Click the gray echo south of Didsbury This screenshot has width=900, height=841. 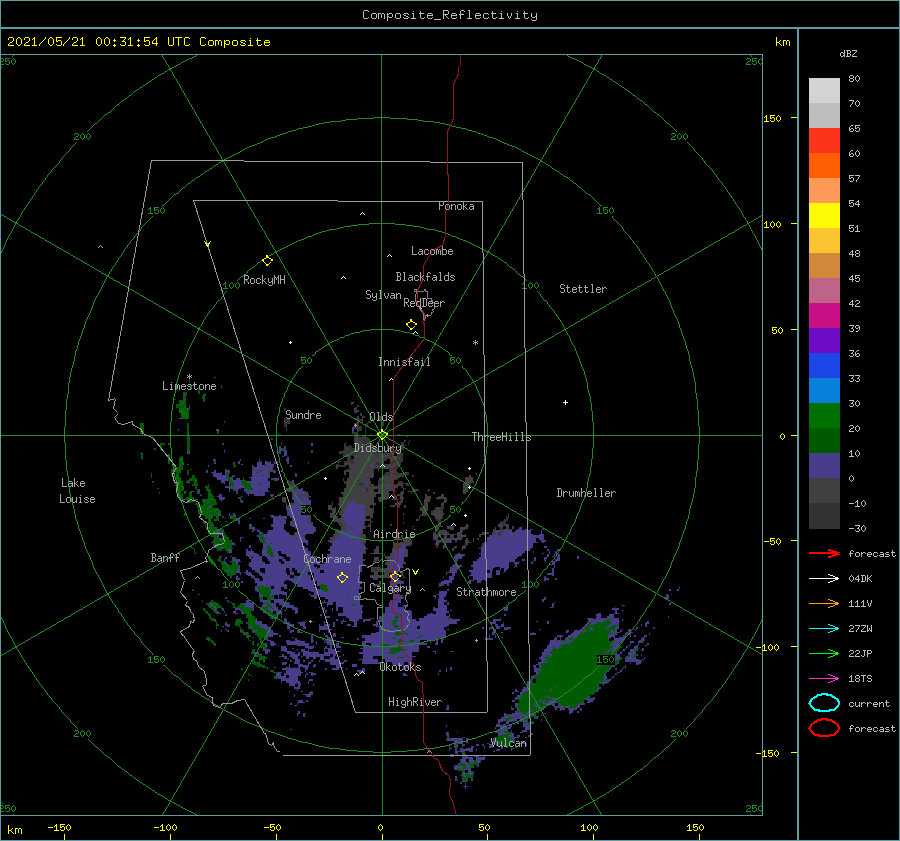click(360, 476)
